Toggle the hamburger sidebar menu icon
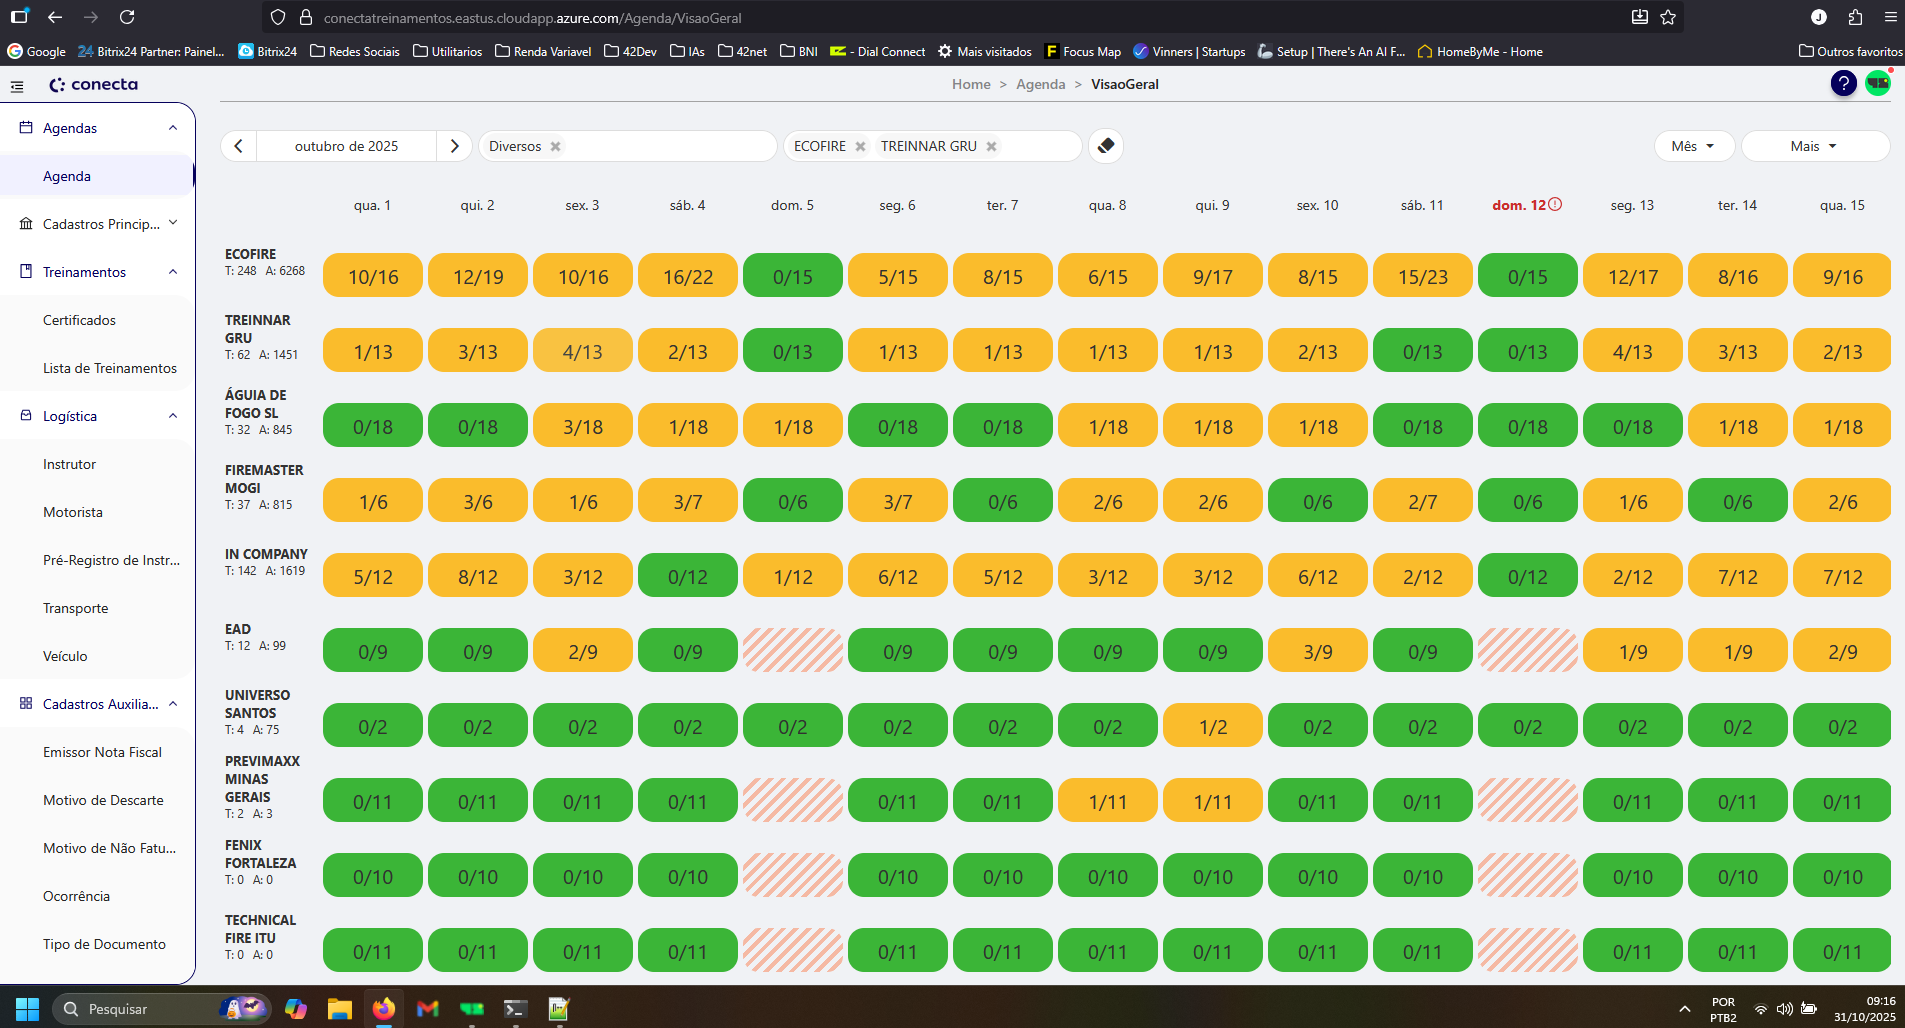Image resolution: width=1905 pixels, height=1028 pixels. coord(17,86)
